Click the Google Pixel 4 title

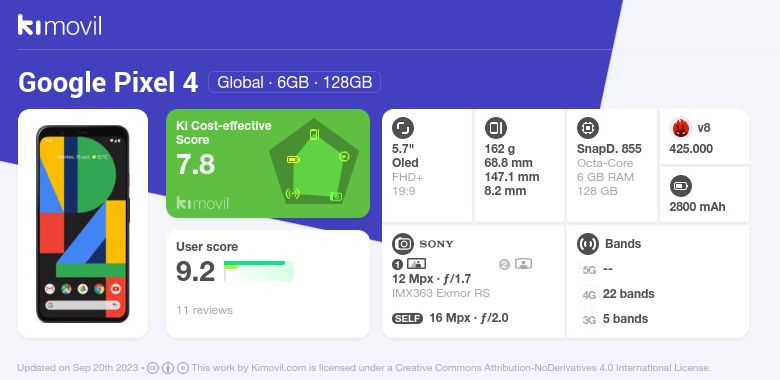[108, 83]
